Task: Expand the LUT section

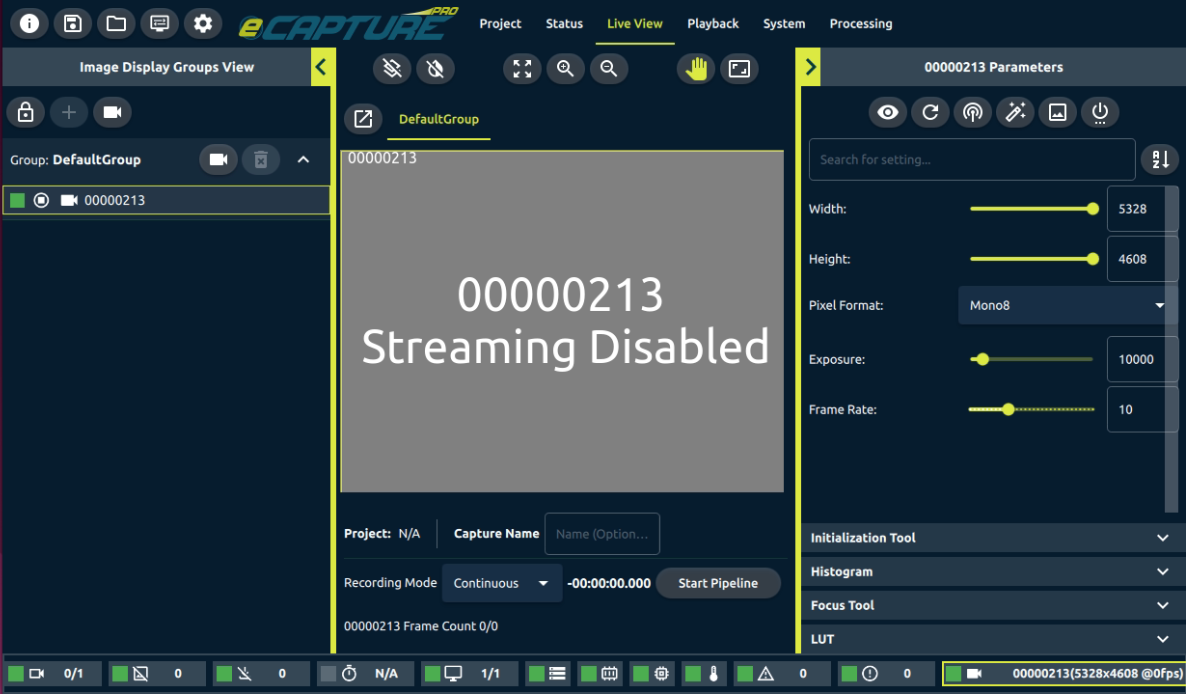Action: tap(992, 639)
